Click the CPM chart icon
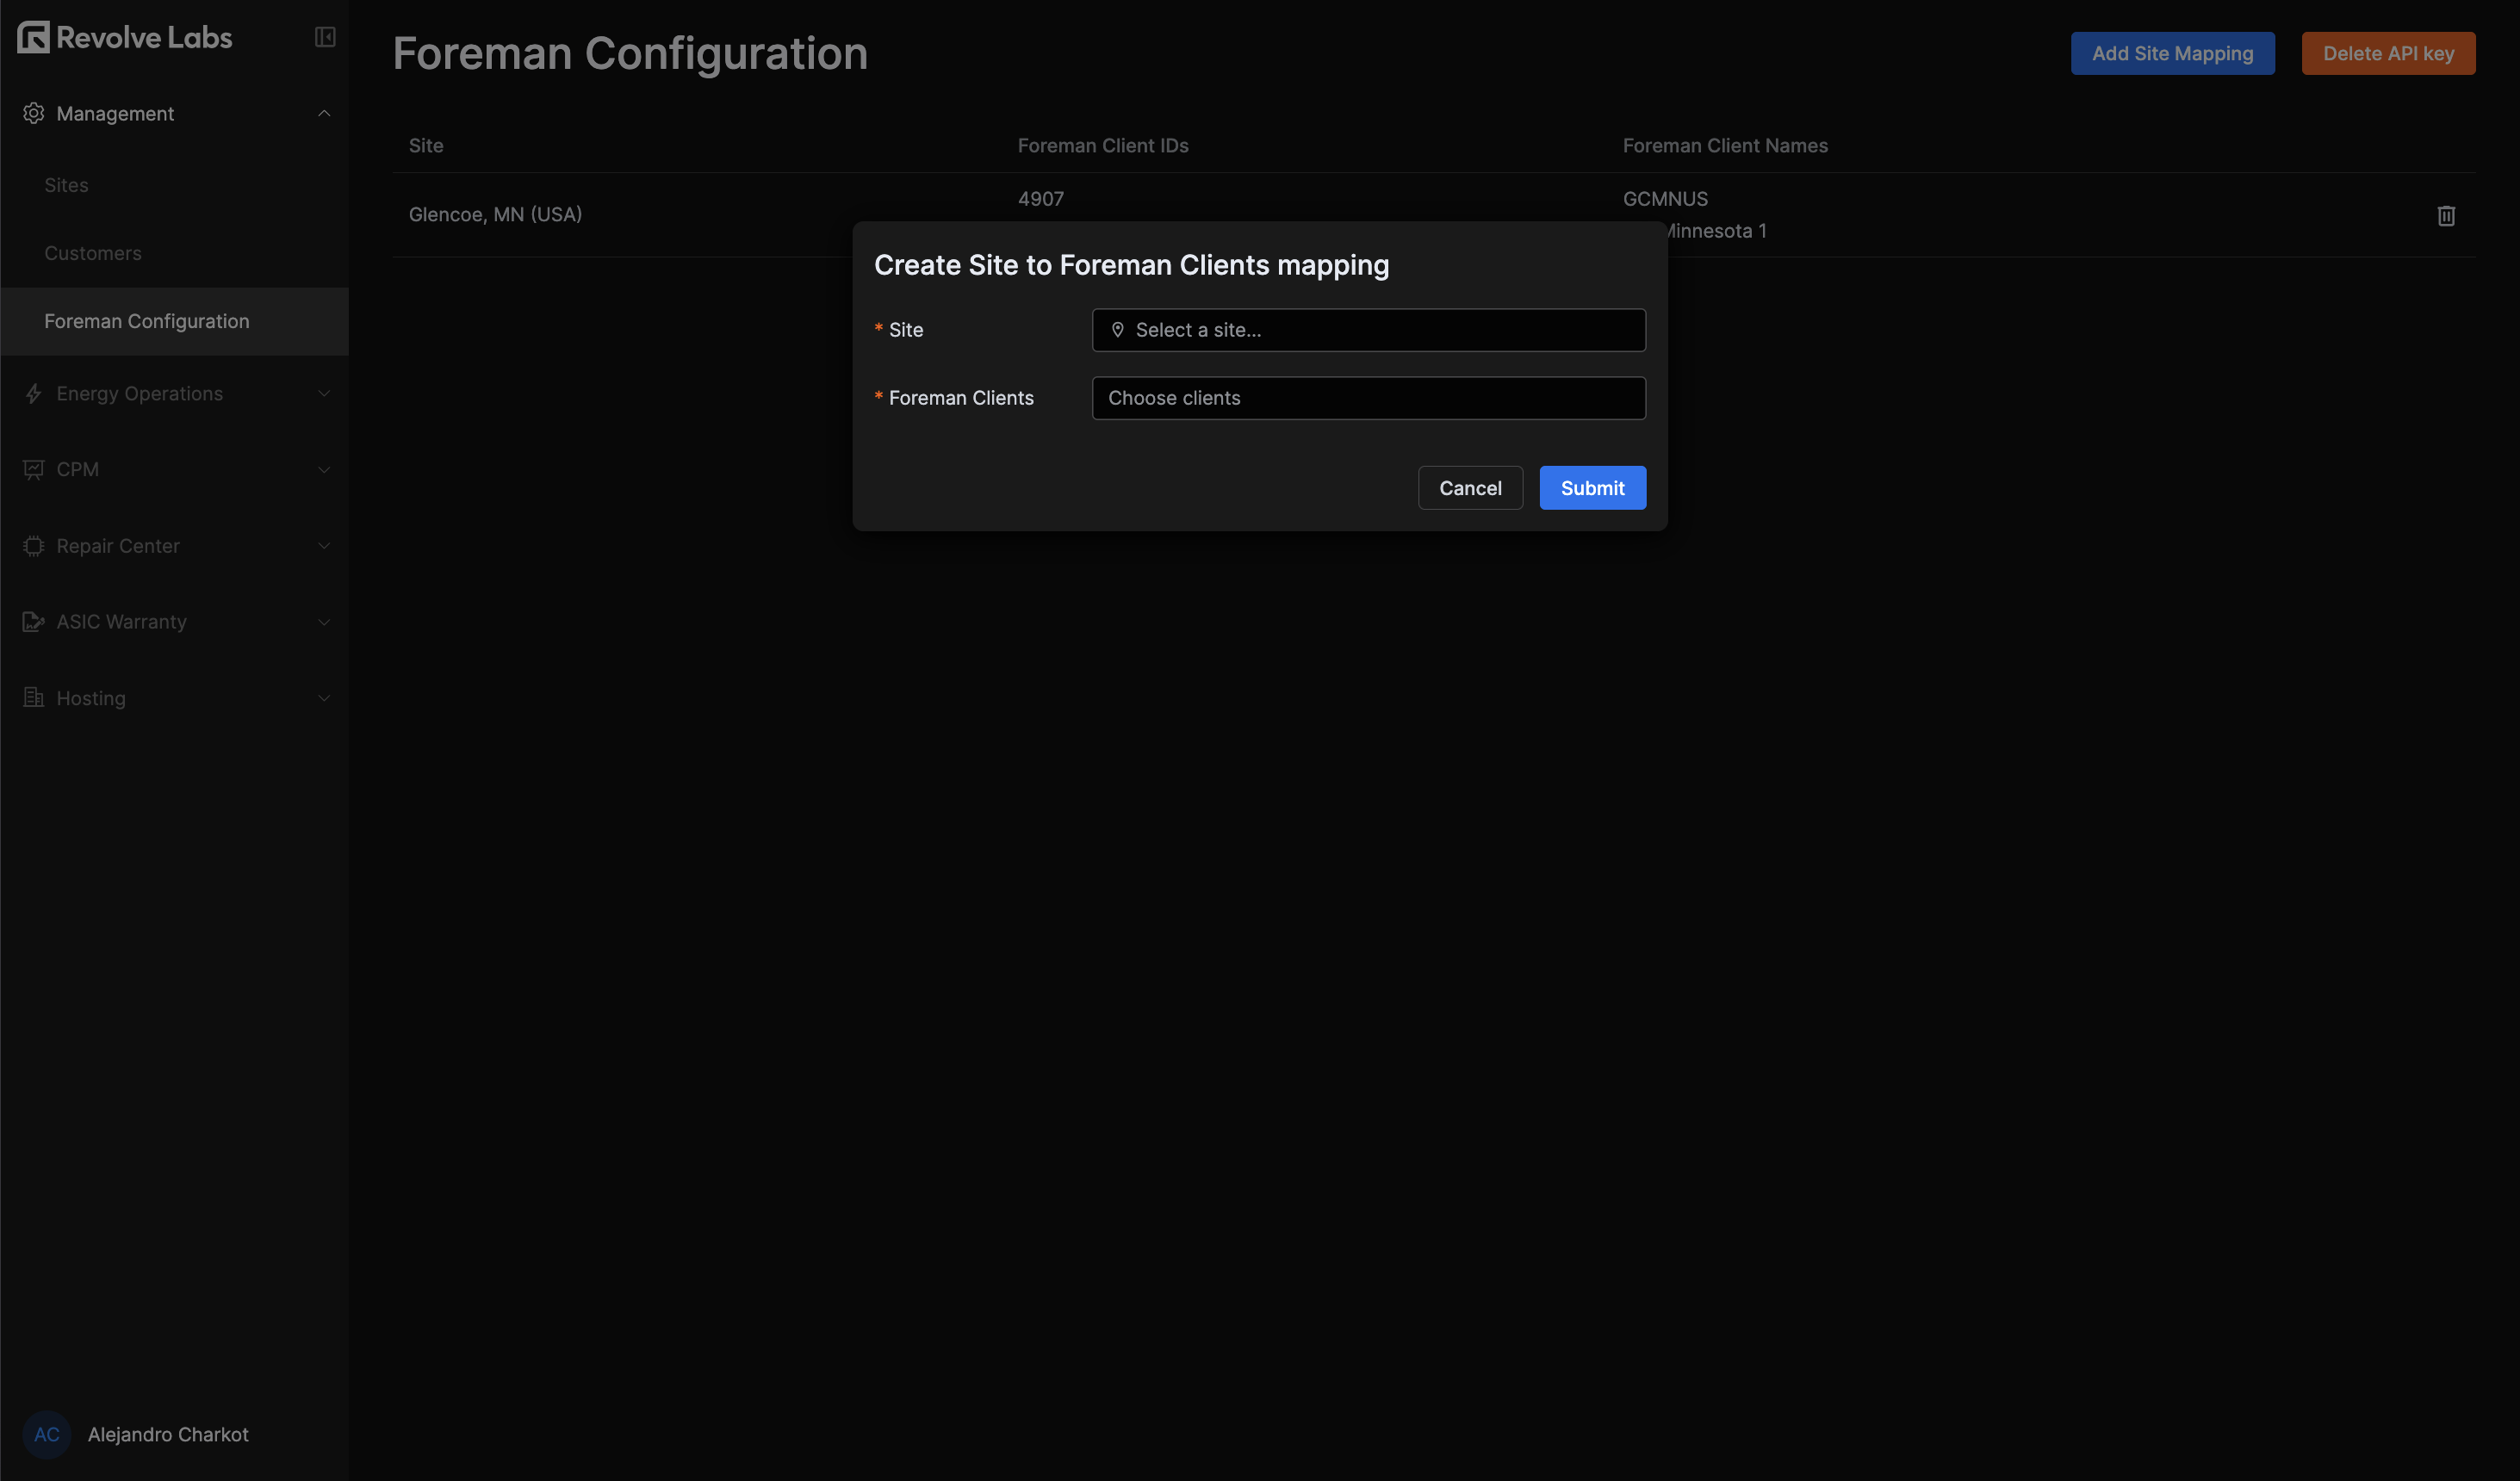The image size is (2520, 1481). pyautogui.click(x=33, y=469)
